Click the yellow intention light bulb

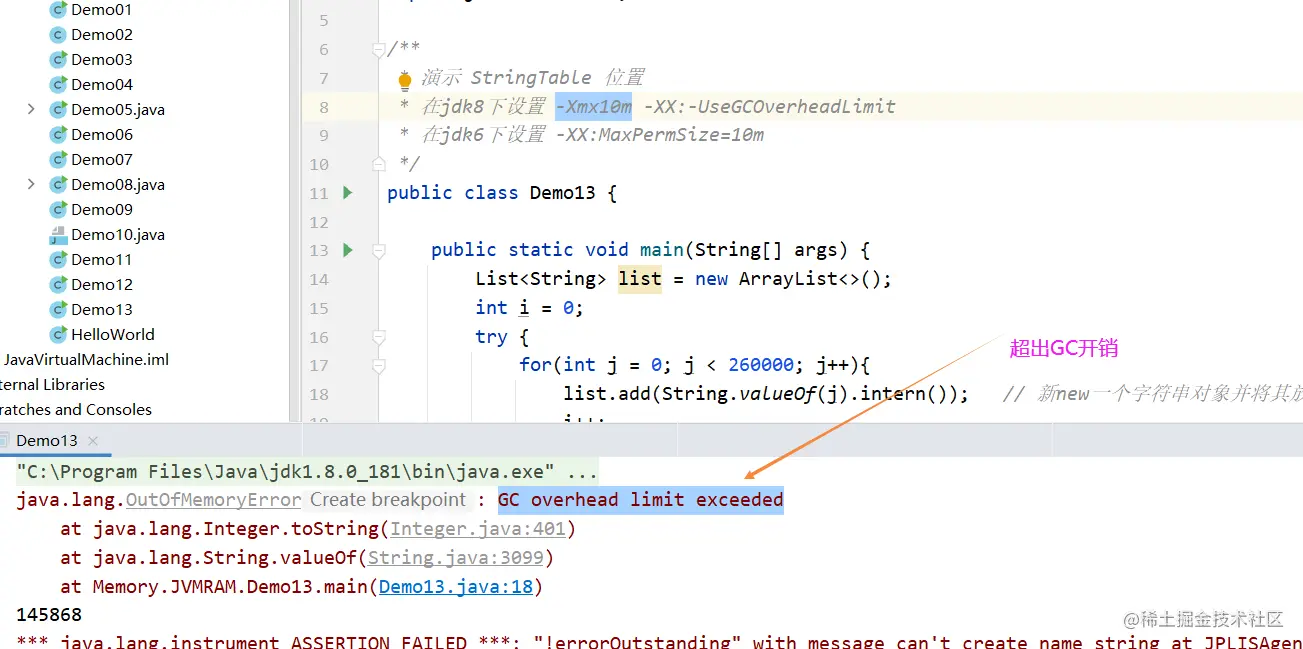(x=405, y=80)
